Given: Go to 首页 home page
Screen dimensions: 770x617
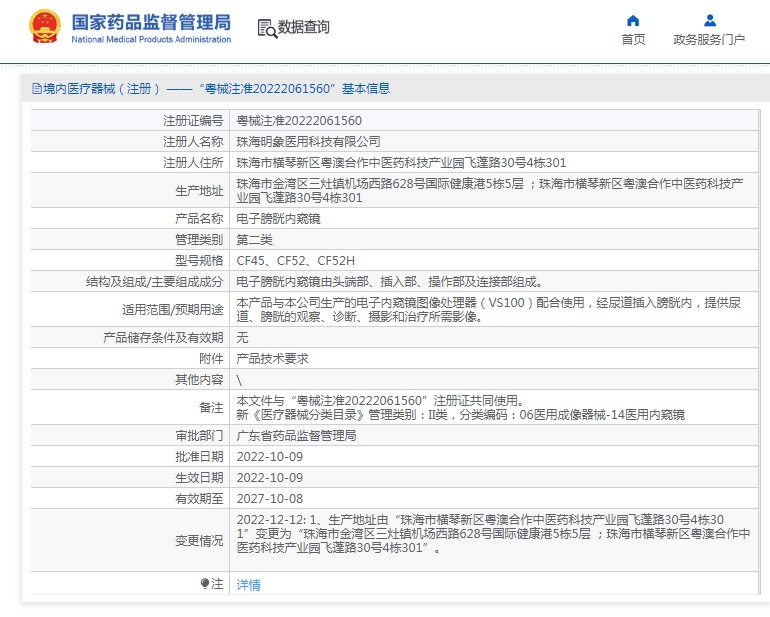Looking at the screenshot, I should (633, 39).
